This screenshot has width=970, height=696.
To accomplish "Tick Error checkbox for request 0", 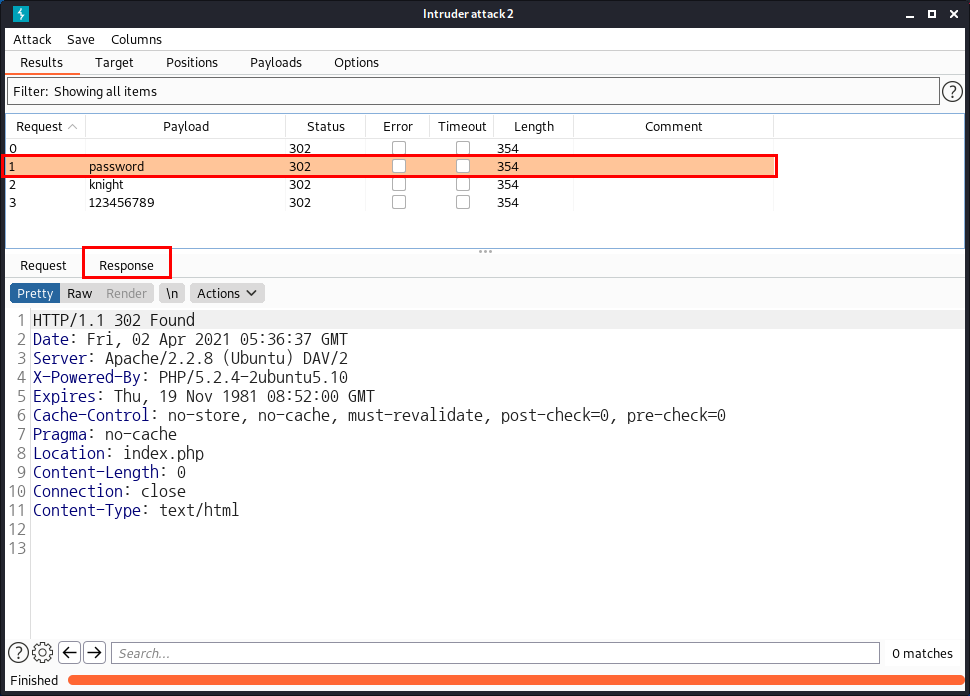I will click(x=399, y=148).
